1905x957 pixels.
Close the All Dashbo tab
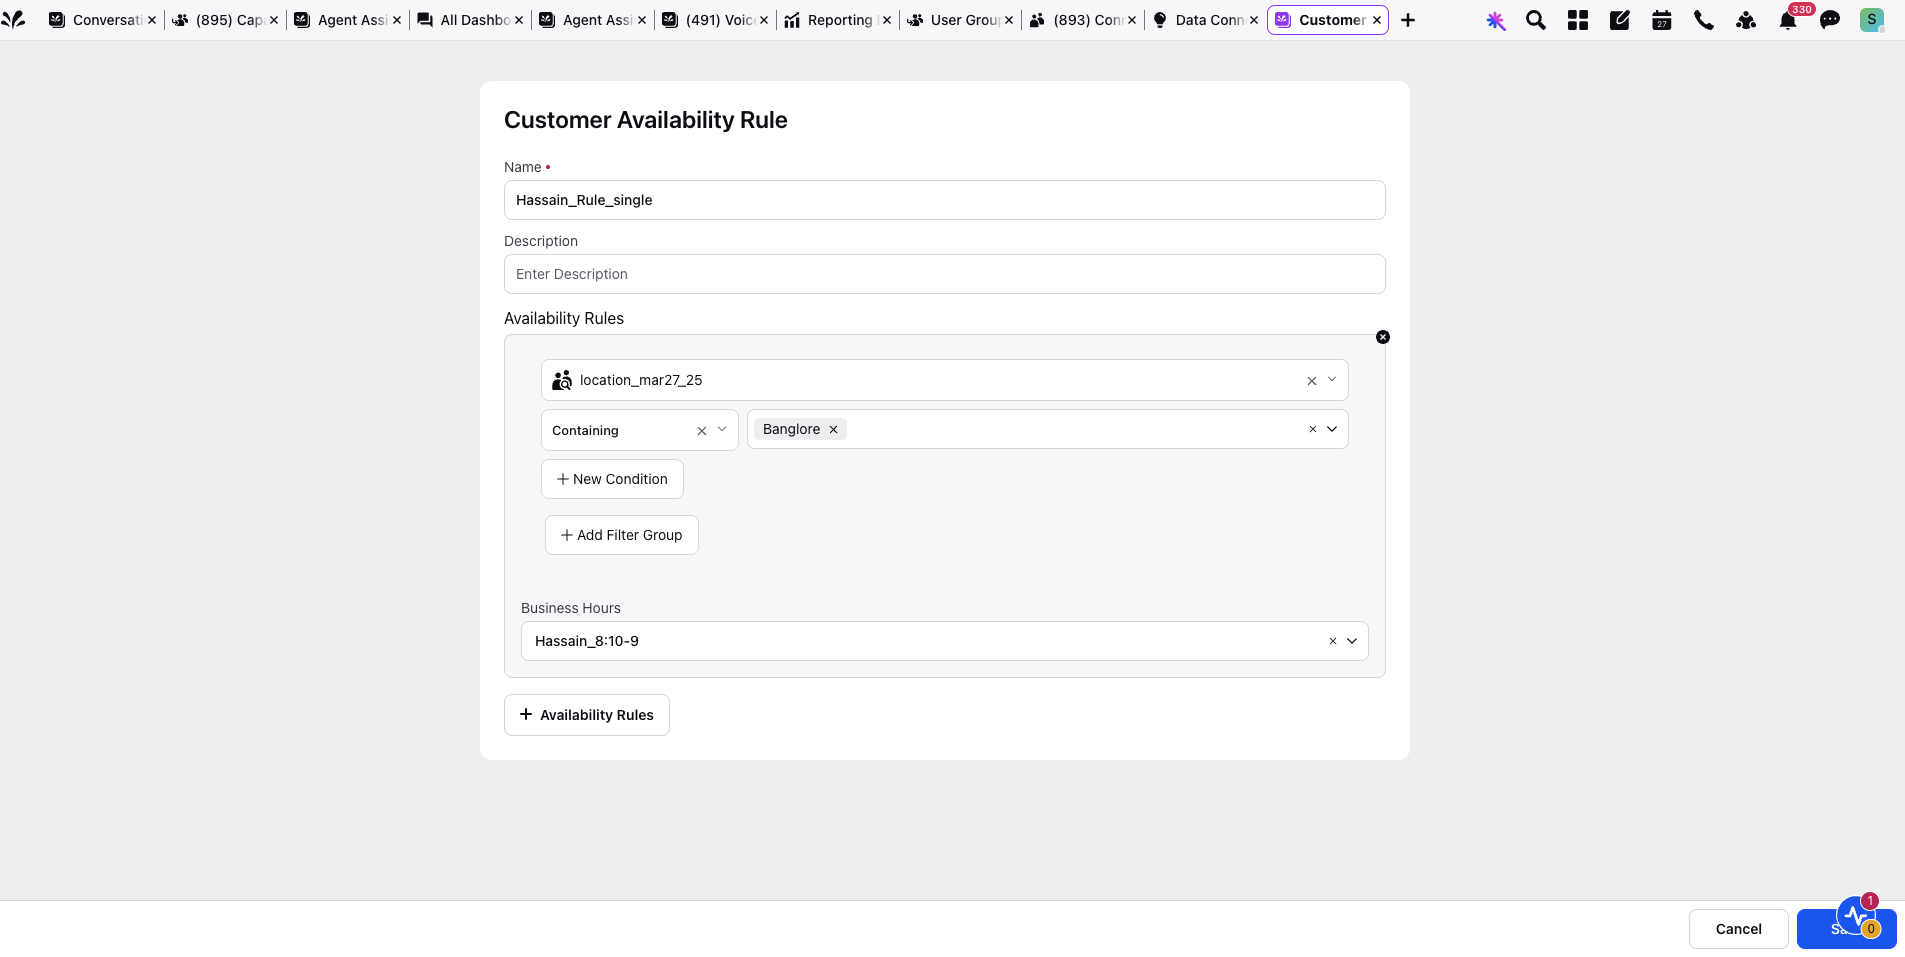(519, 20)
